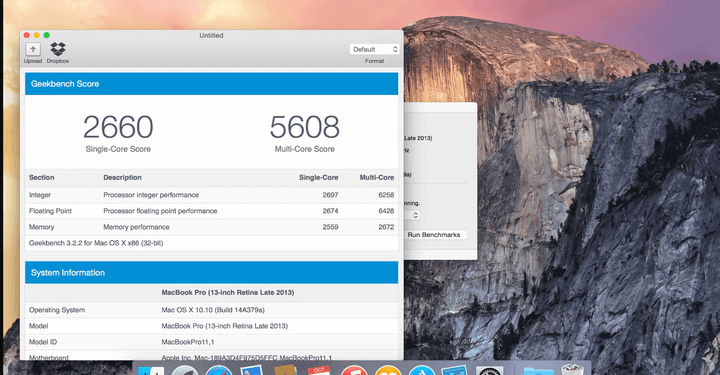Click Run Benchmarks in background window
Image resolution: width=720 pixels, height=375 pixels.
click(434, 235)
